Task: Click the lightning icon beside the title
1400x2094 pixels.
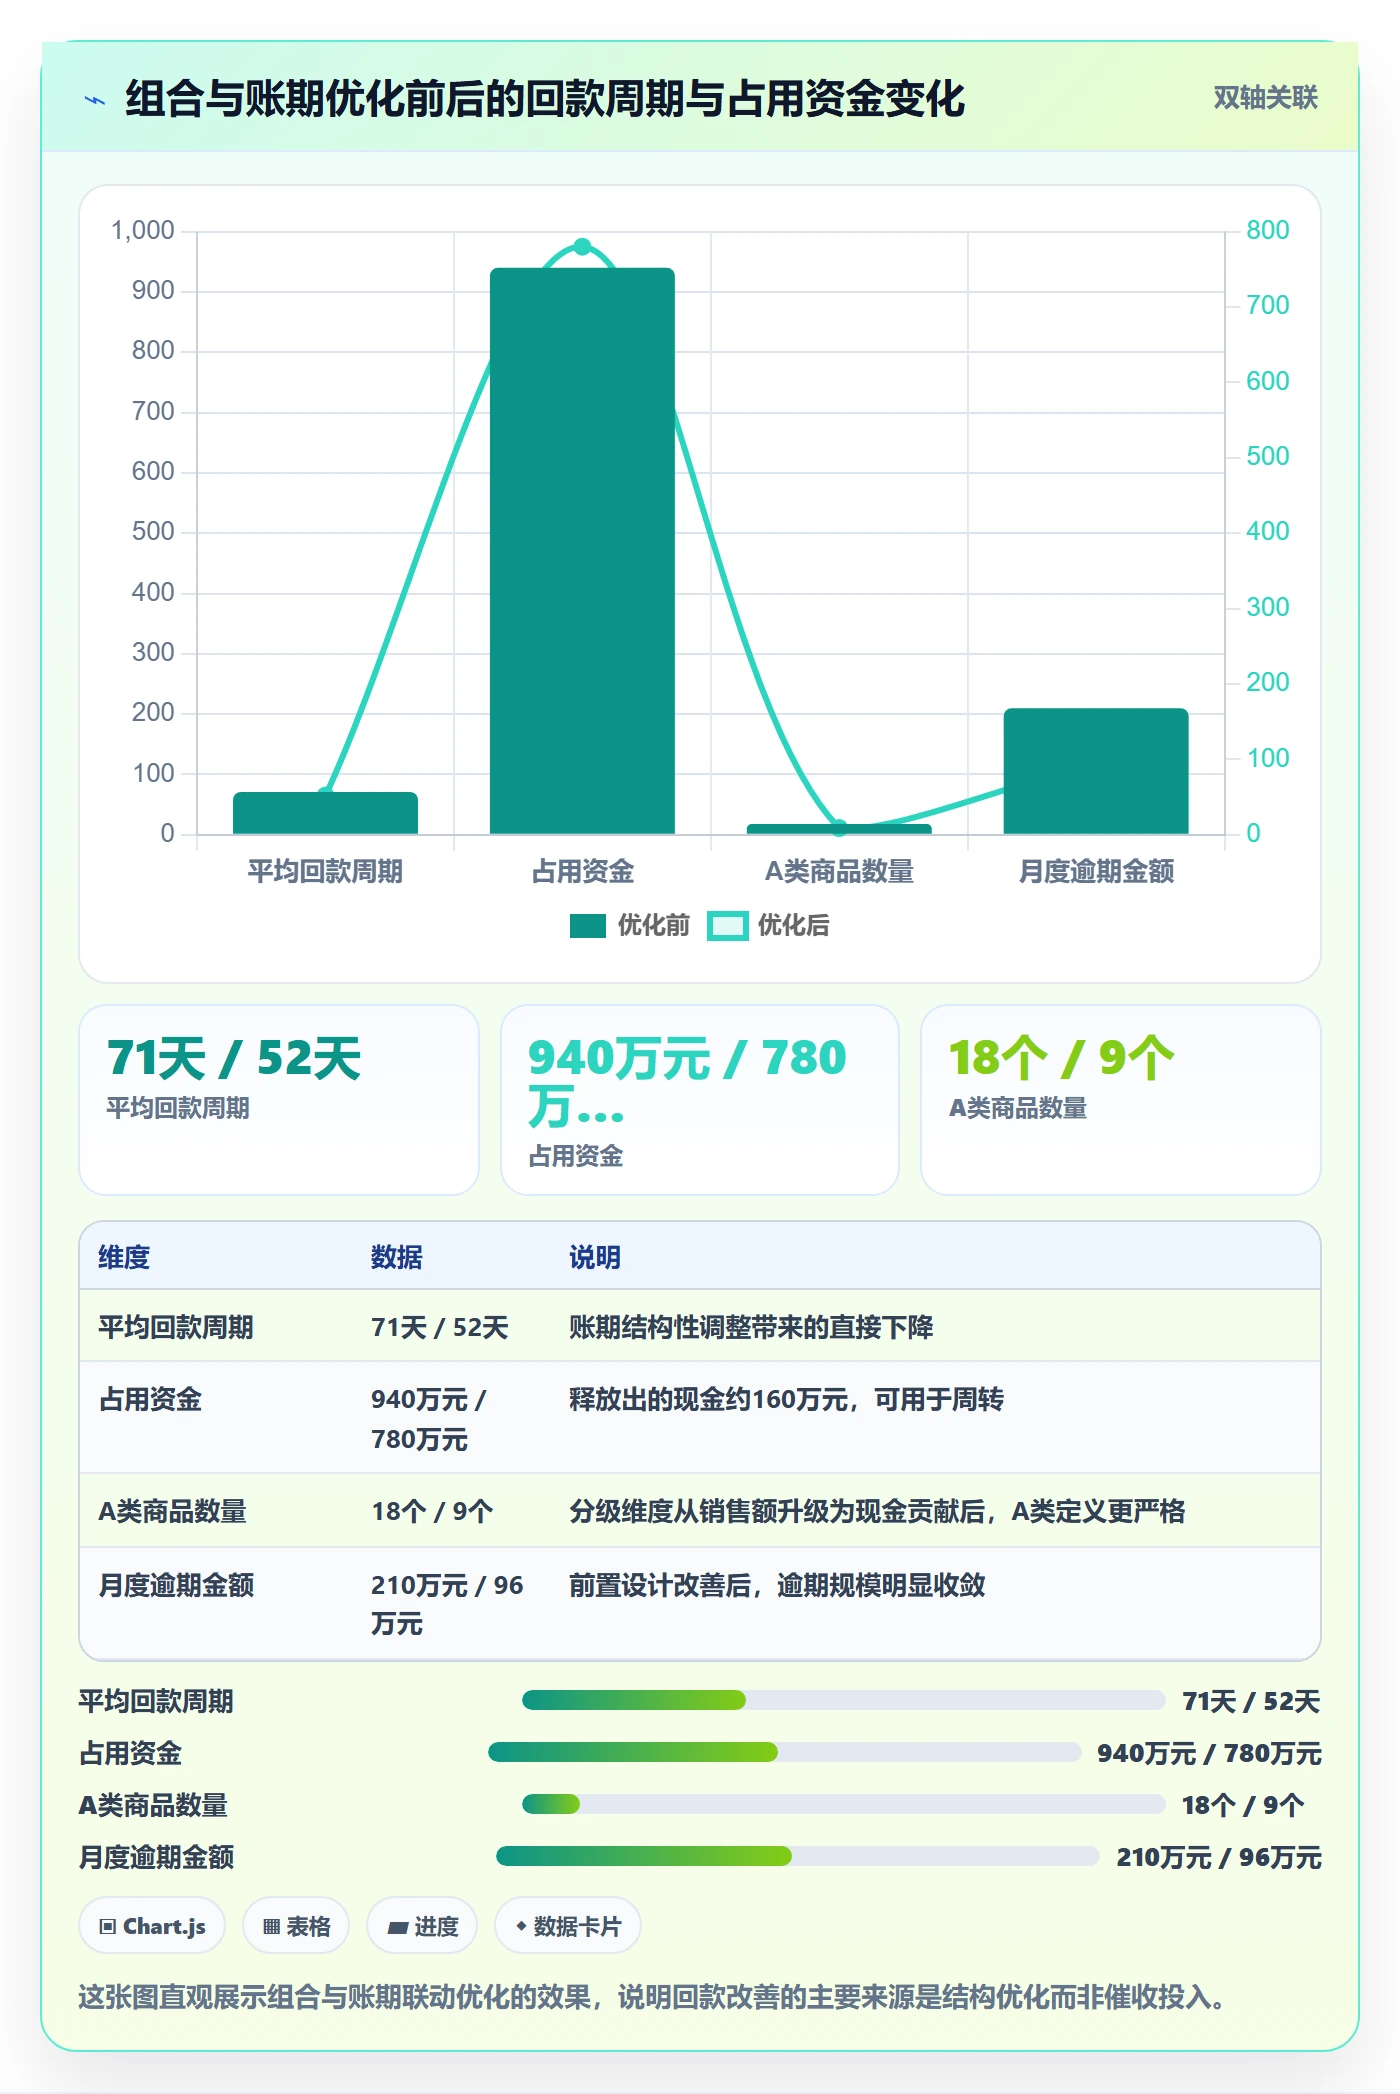Action: [95, 100]
